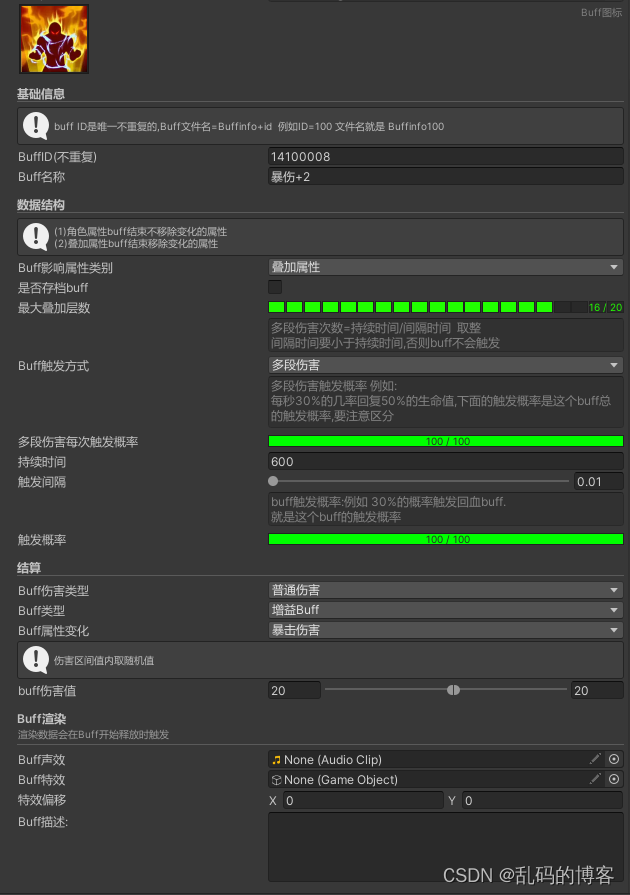Viewport: 630px width, 895px height.
Task: Open the Buff属性变化 dropdown showing 暴击伤害
Action: coord(446,630)
